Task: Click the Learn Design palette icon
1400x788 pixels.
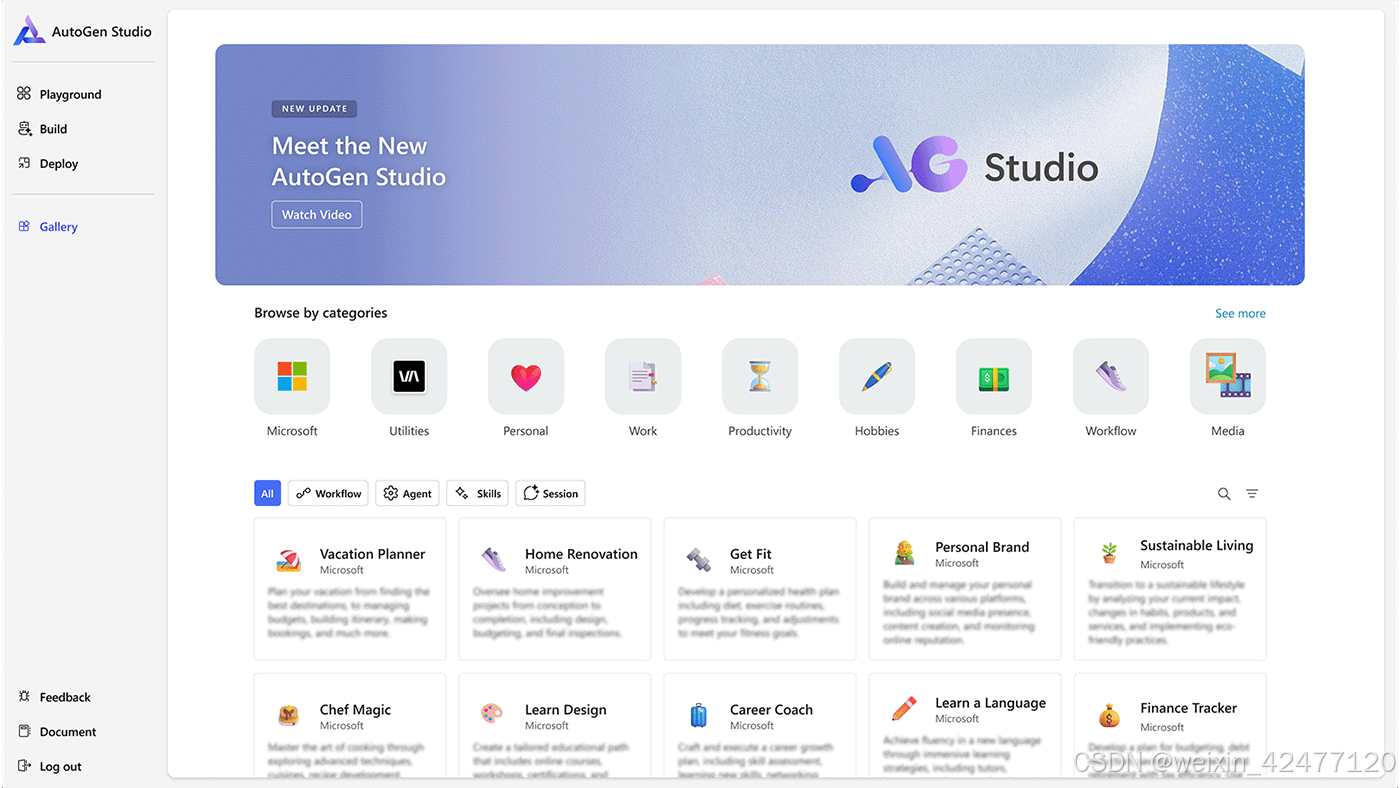Action: [x=492, y=714]
